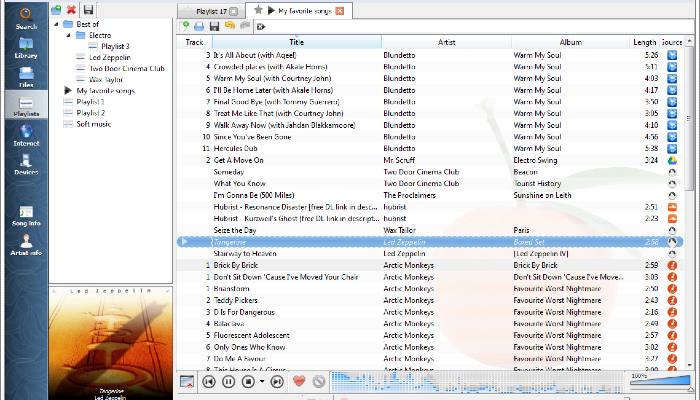700x400 pixels.
Task: Click the source icon for It's All About row
Action: click(x=672, y=55)
